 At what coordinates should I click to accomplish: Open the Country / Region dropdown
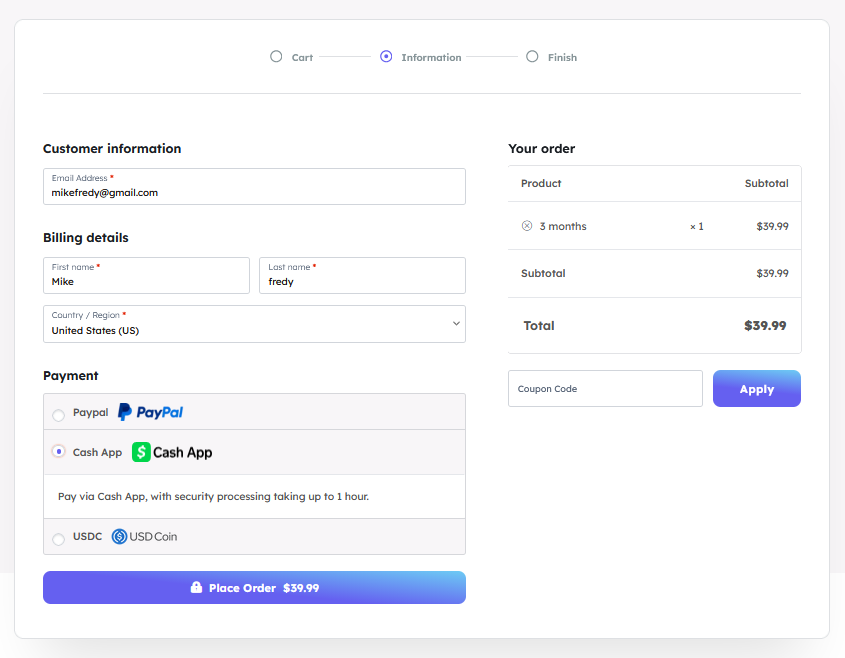(254, 324)
